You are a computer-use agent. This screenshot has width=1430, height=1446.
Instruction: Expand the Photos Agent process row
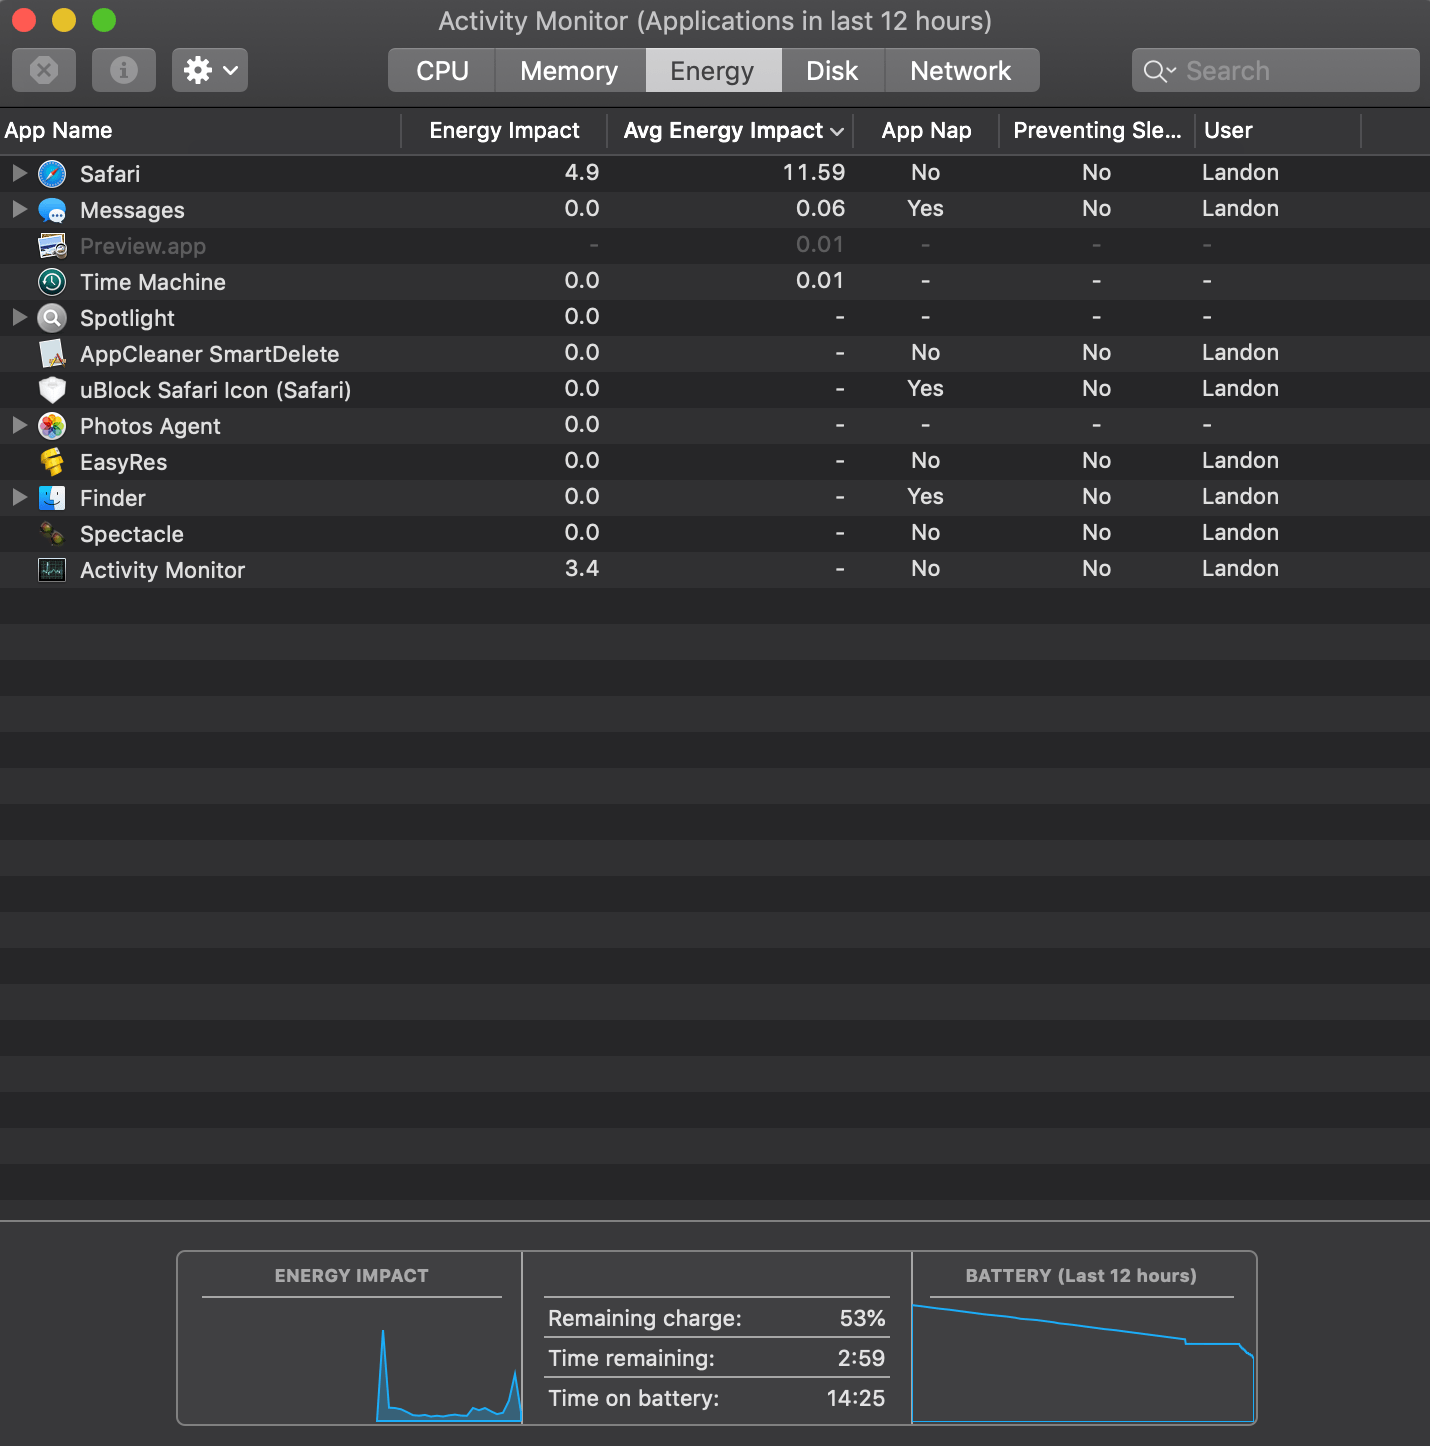19,425
